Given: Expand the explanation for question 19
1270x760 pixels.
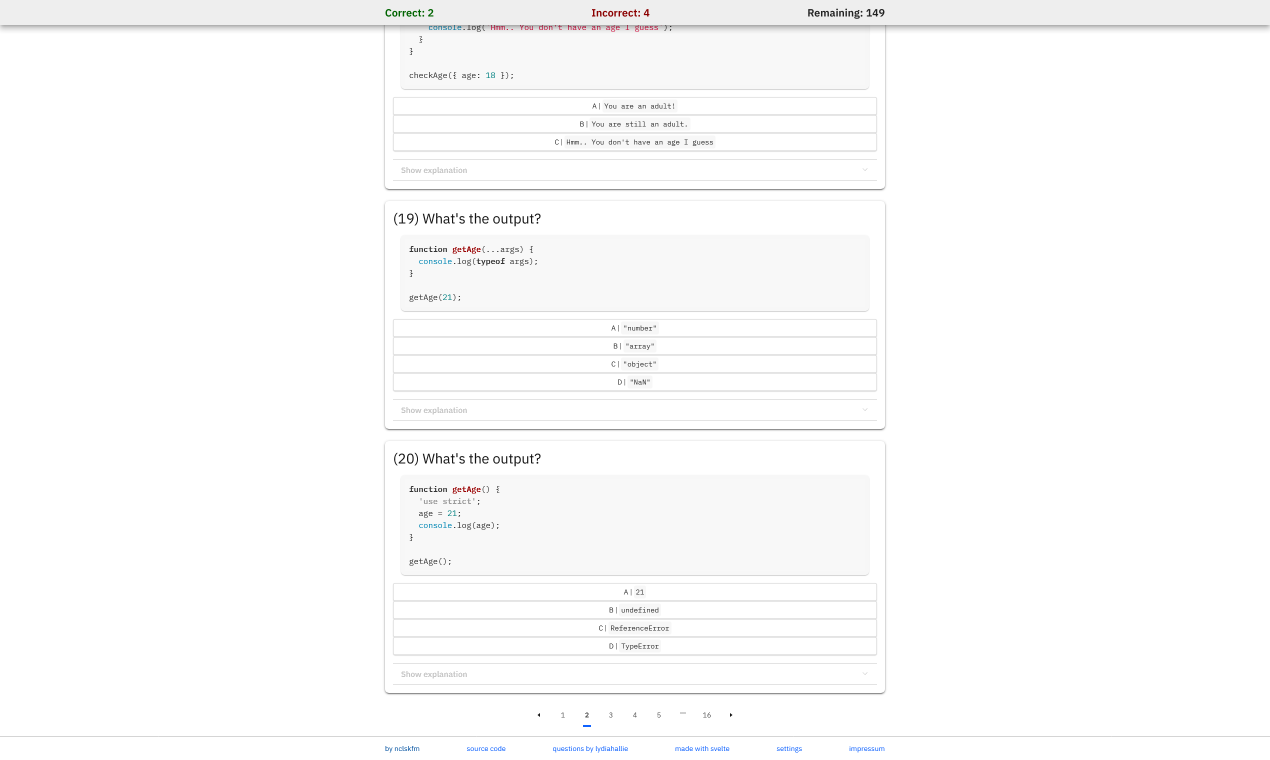Looking at the screenshot, I should 634,410.
